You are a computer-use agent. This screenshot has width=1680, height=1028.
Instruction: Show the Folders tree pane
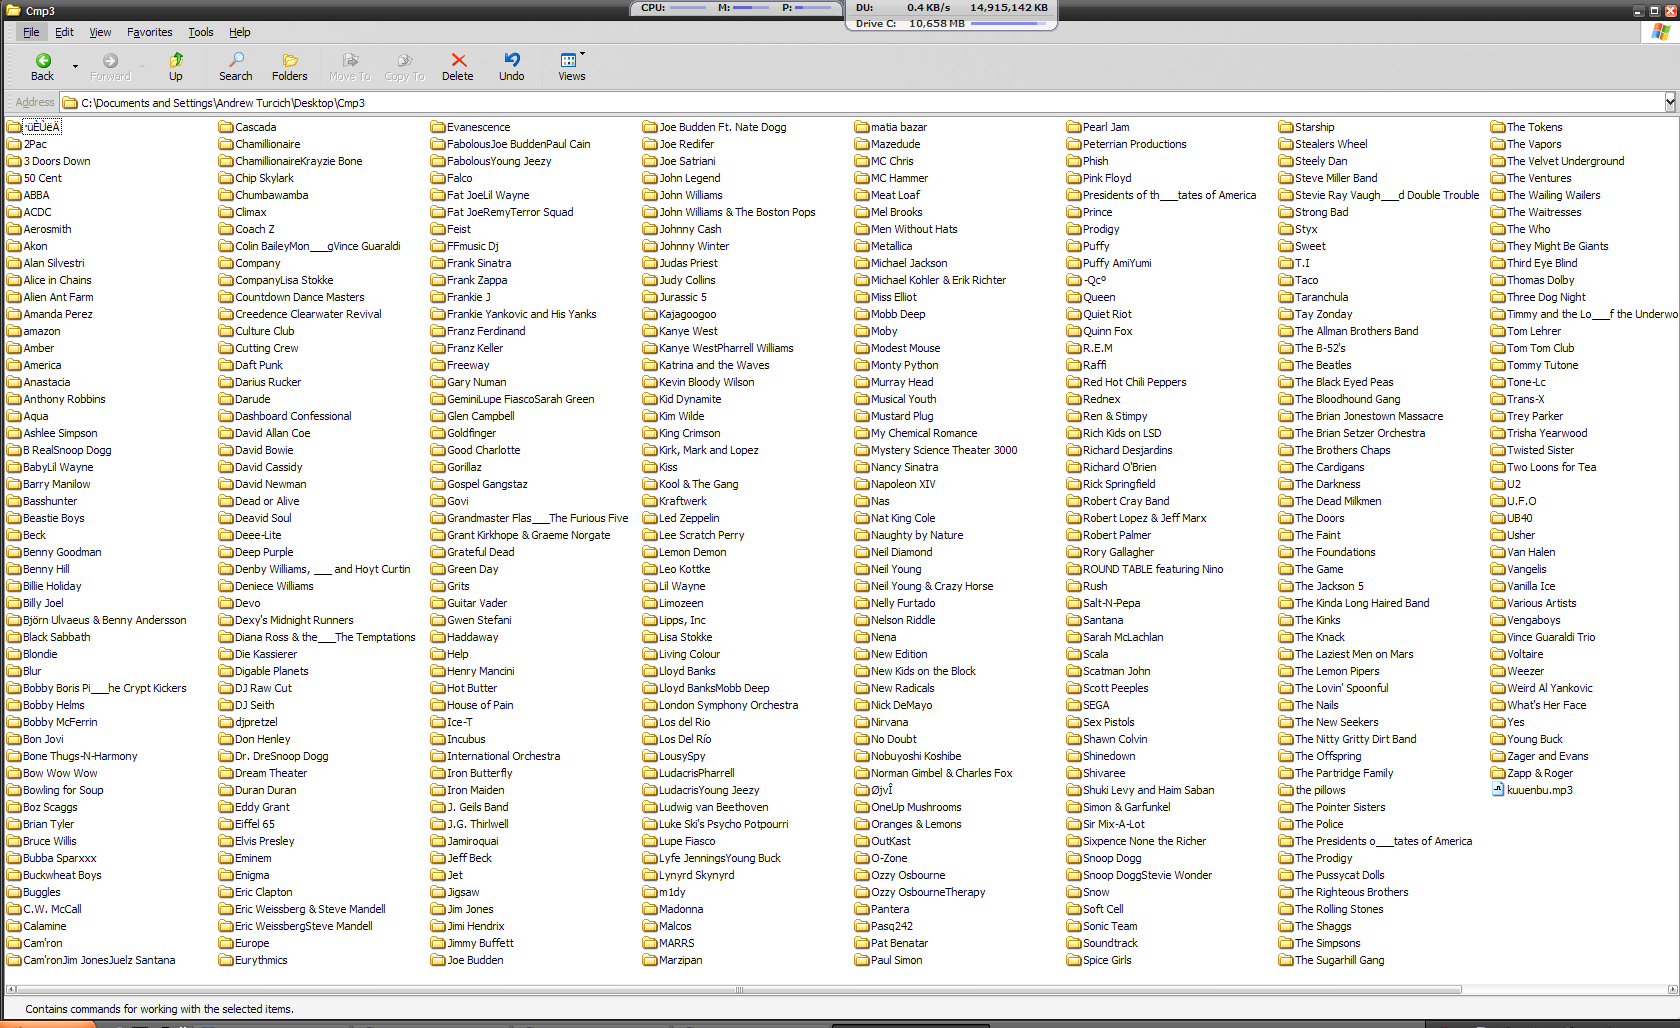[290, 67]
